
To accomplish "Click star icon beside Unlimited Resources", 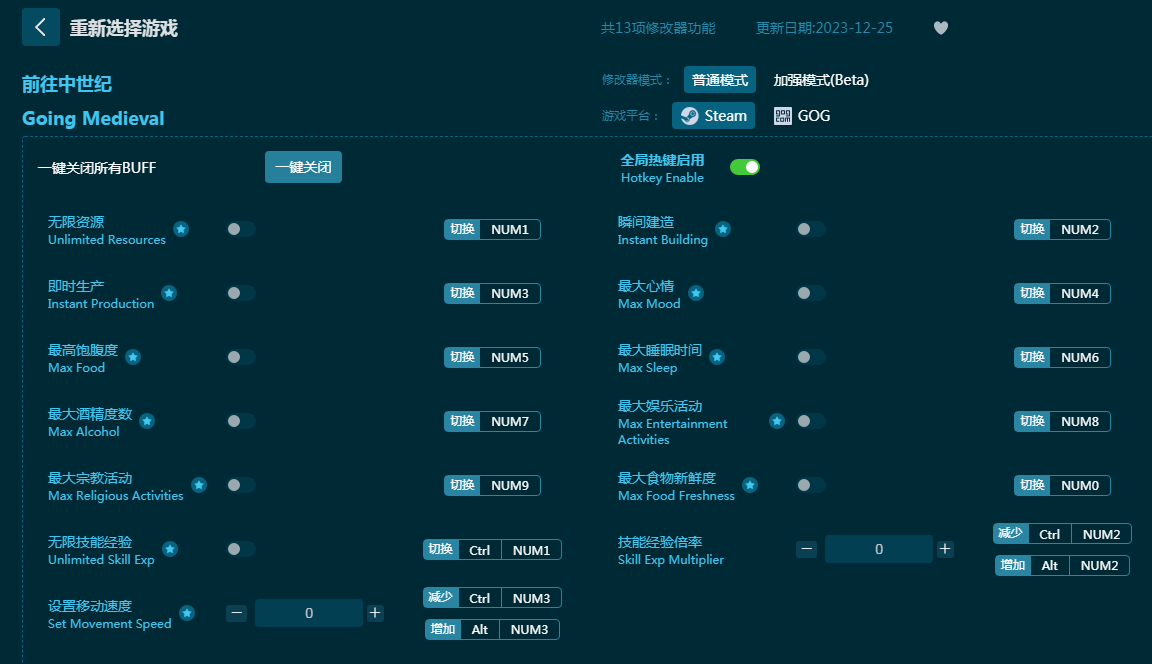I will tap(181, 229).
